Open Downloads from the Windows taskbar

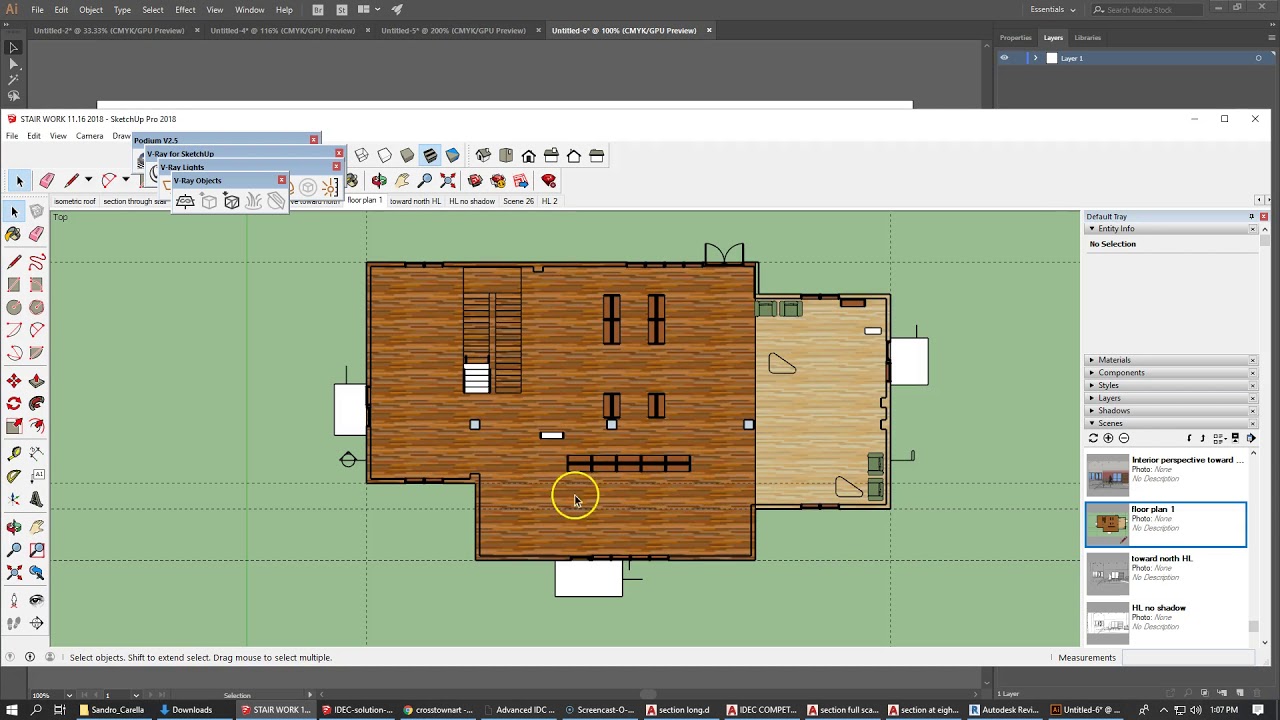186,710
